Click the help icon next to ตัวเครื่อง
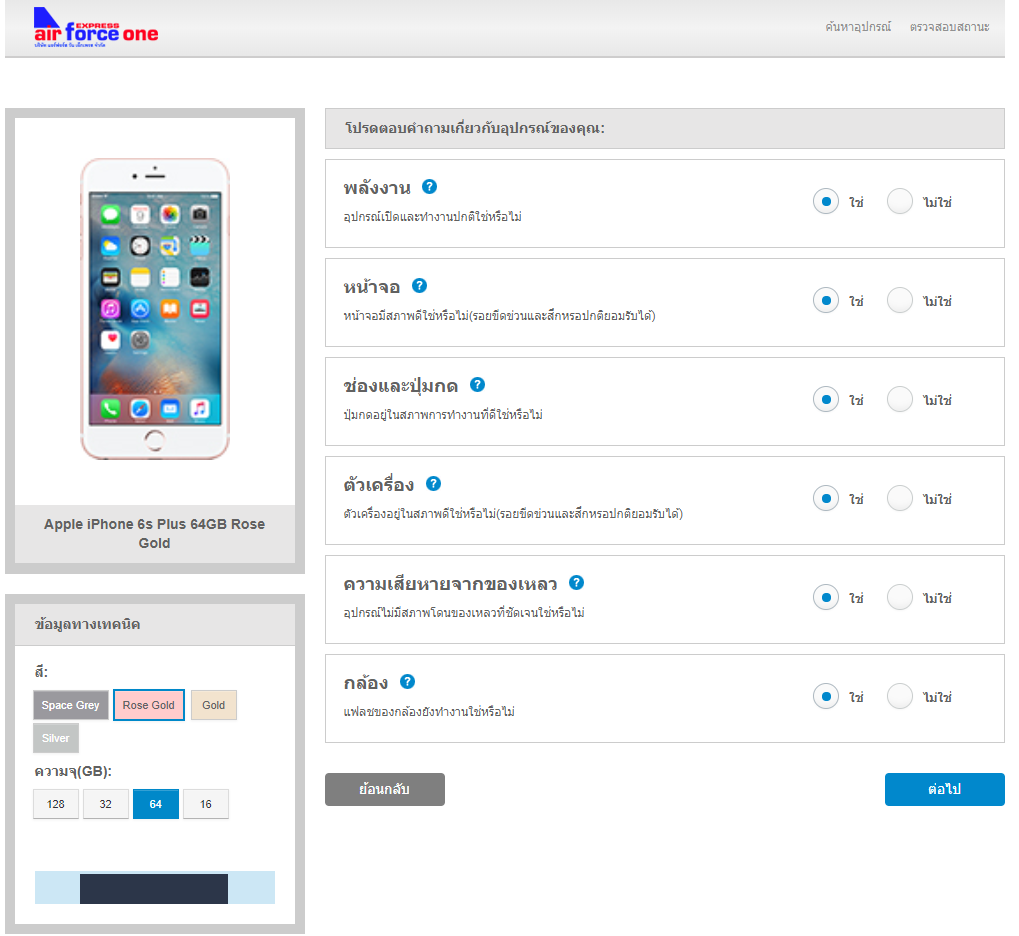This screenshot has width=1019, height=936. pos(433,484)
